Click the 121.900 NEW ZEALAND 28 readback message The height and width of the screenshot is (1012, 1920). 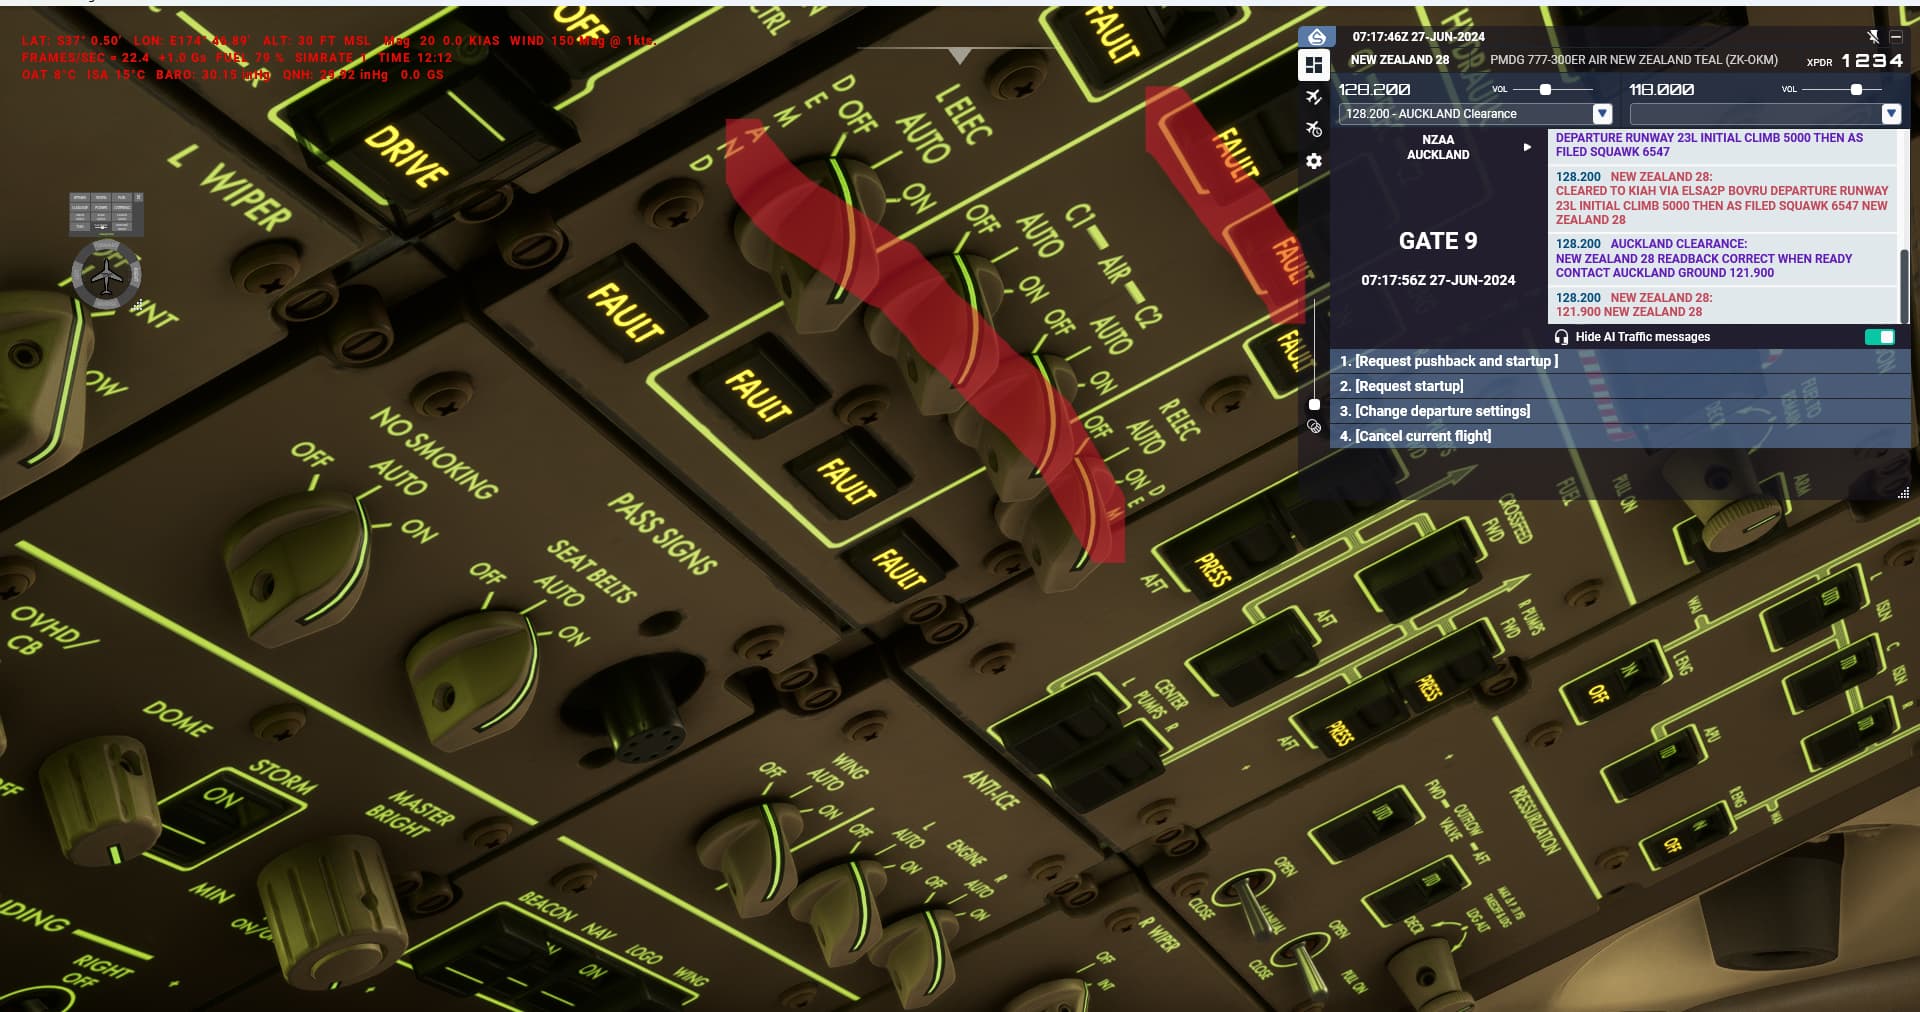pos(1722,305)
